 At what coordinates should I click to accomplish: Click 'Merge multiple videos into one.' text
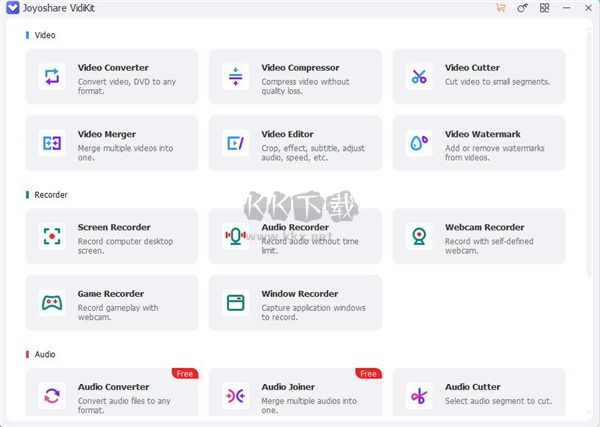(125, 153)
